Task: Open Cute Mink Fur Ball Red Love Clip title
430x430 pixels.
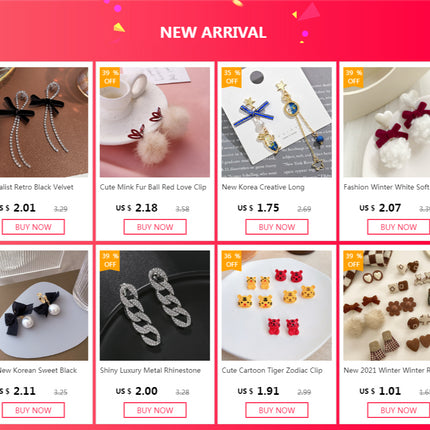Action: coord(153,187)
